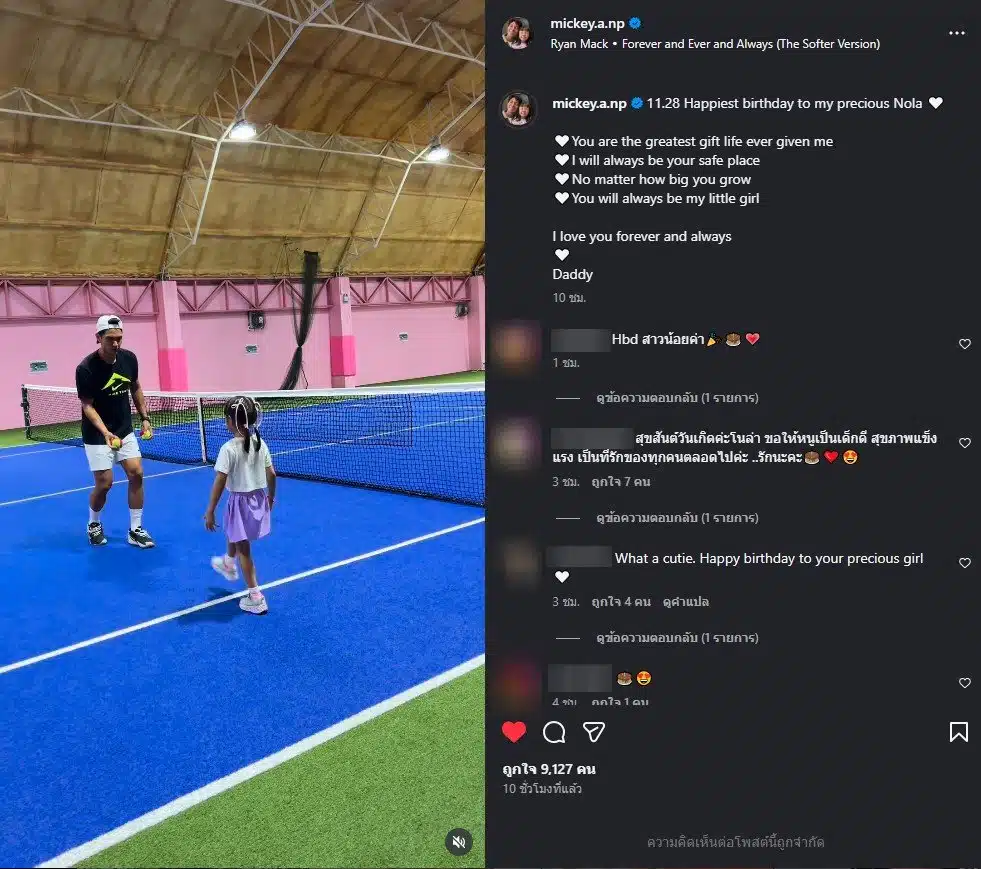Click the tennis court video
Image resolution: width=981 pixels, height=869 pixels.
pyautogui.click(x=242, y=434)
